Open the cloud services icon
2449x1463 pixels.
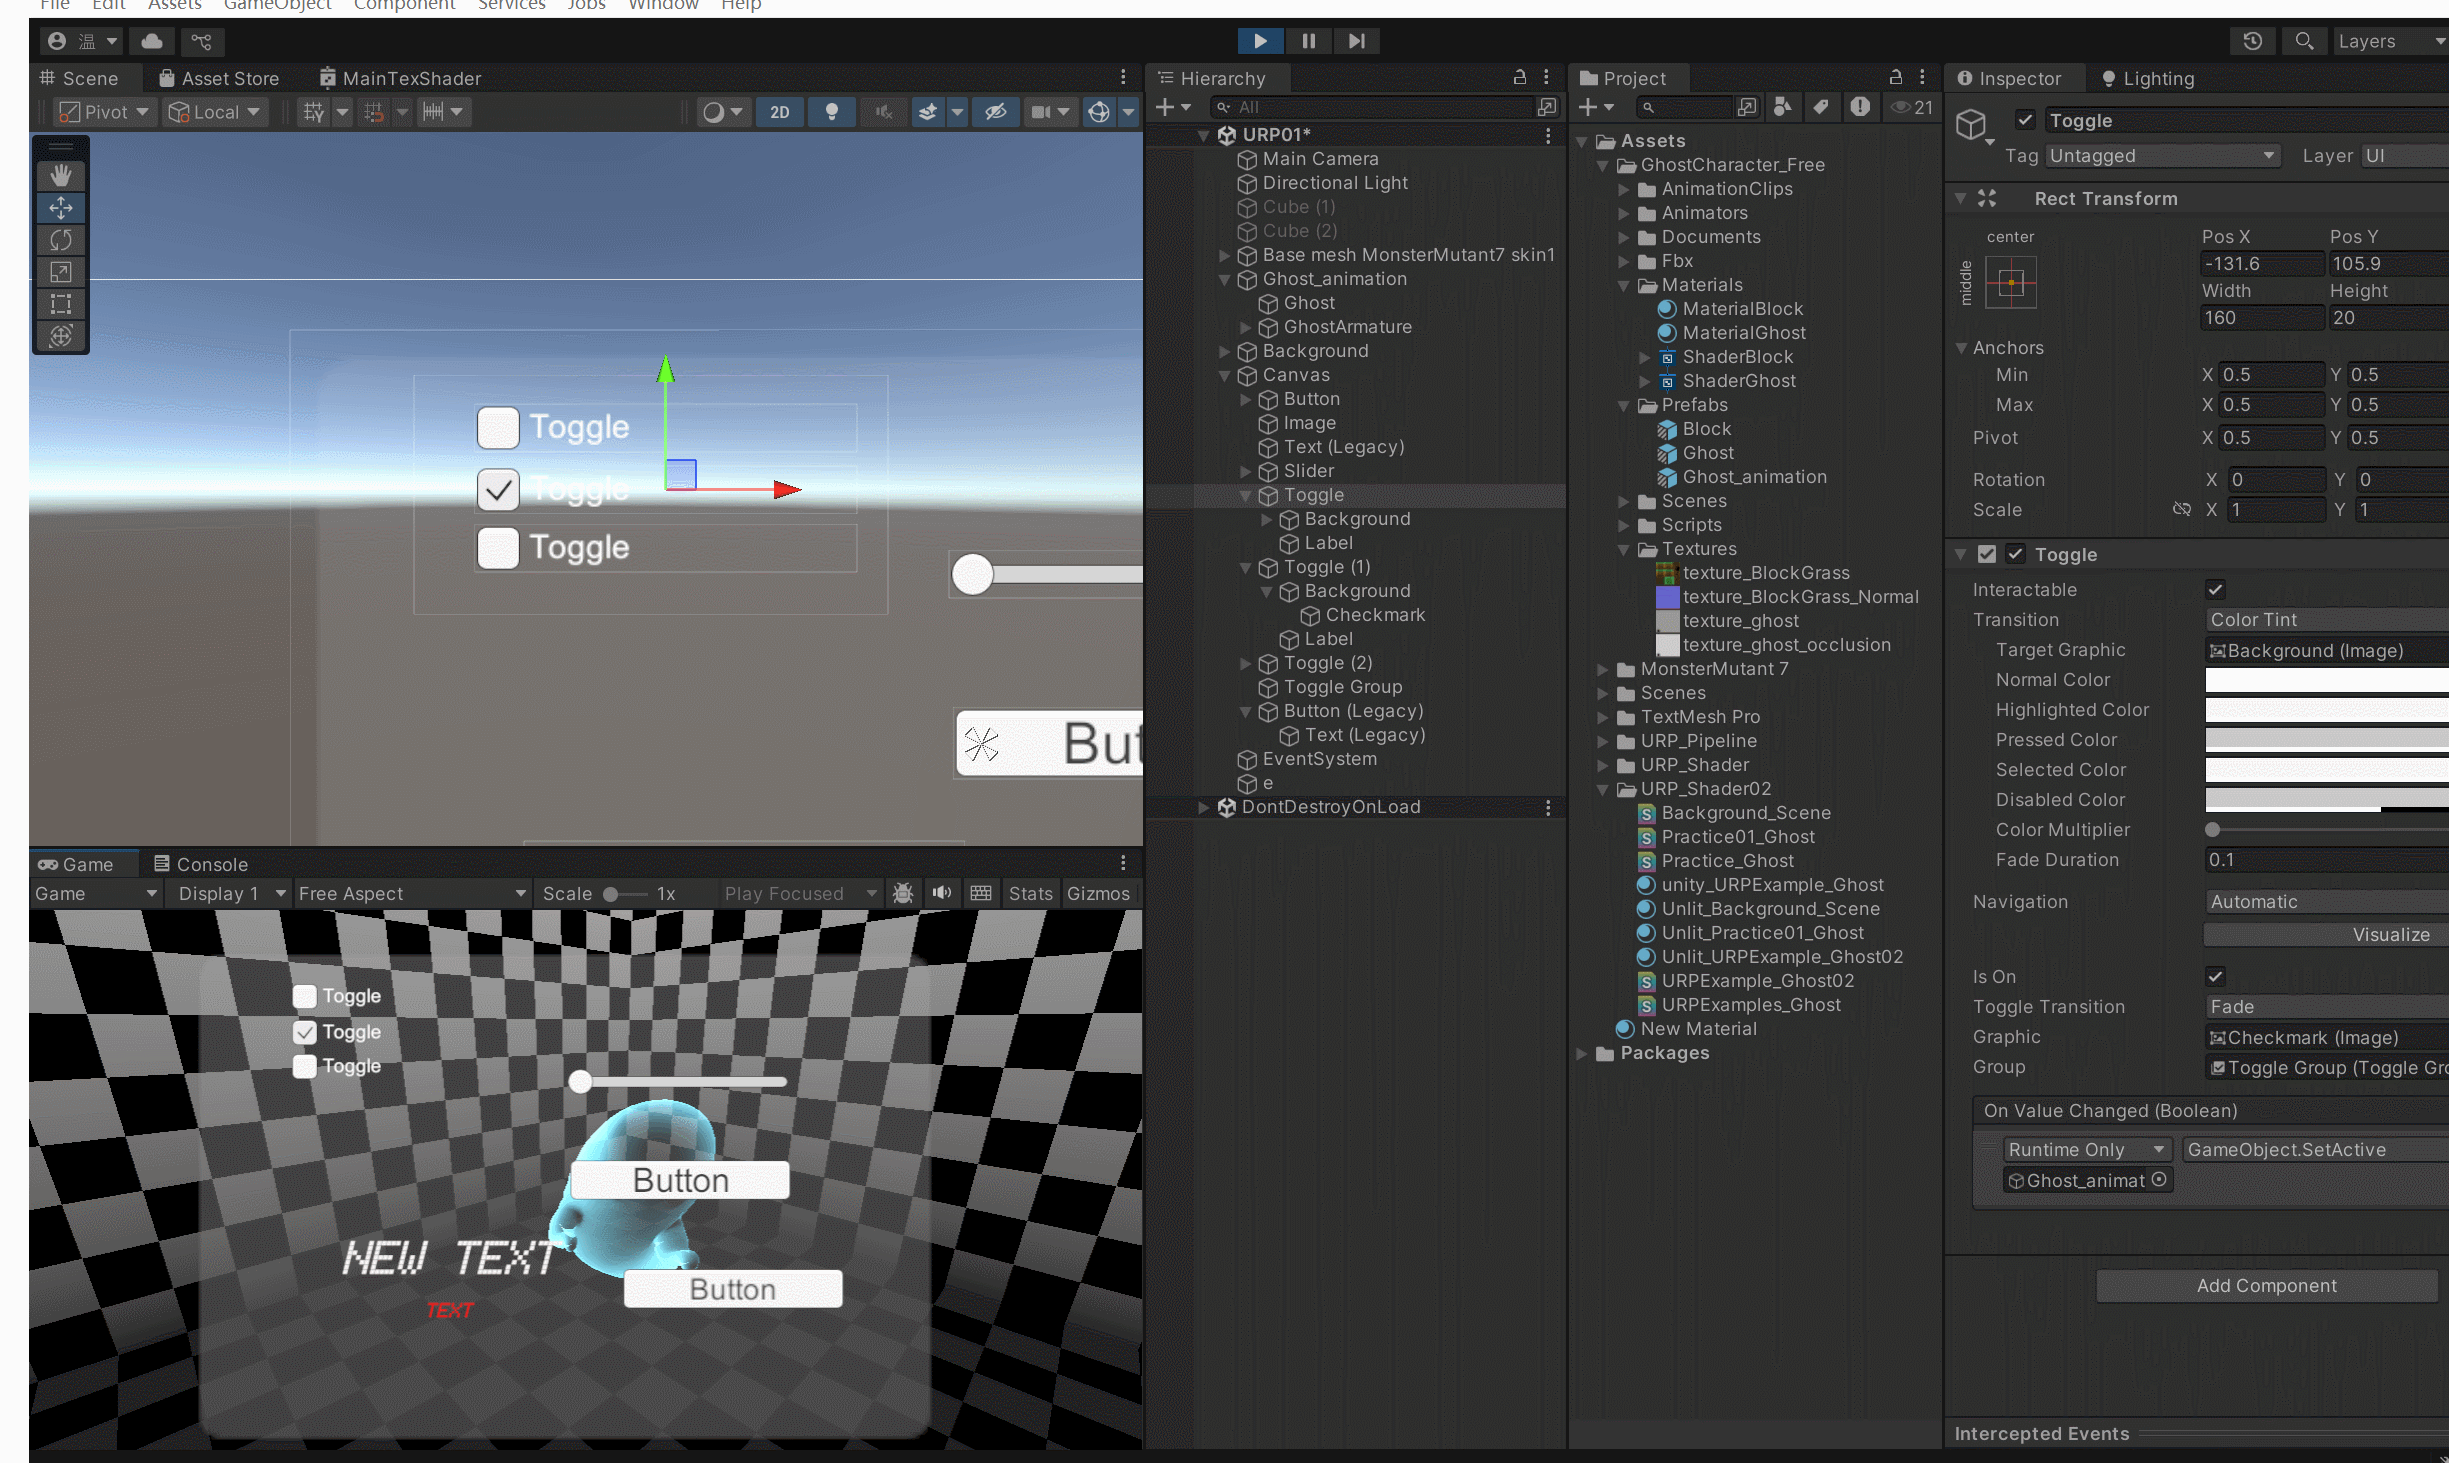[152, 41]
